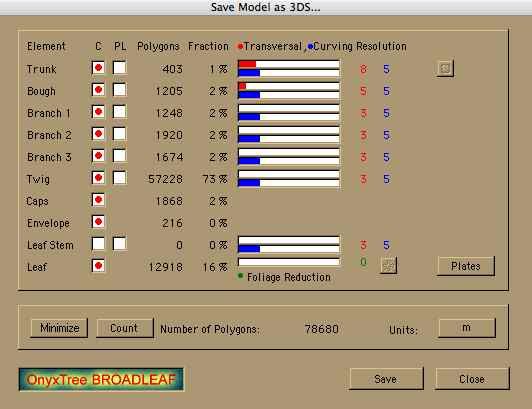Open the Plates button
The height and width of the screenshot is (409, 532).
[466, 266]
